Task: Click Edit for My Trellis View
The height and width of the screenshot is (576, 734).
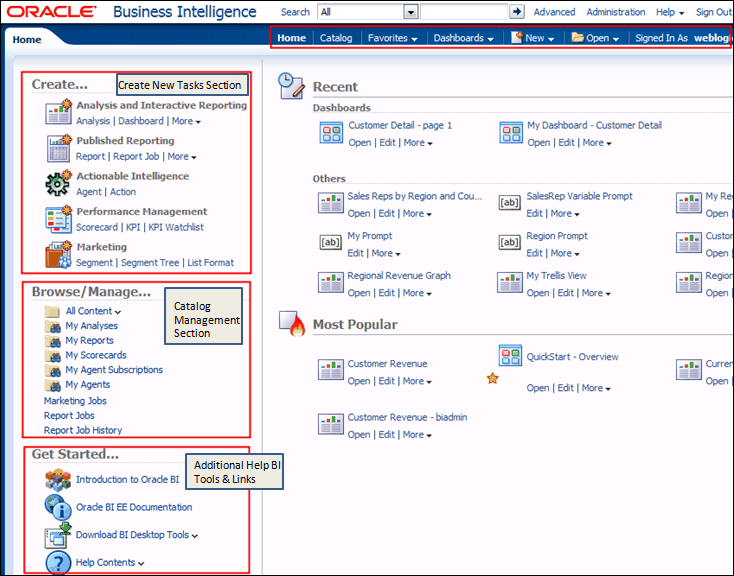Action: (565, 293)
